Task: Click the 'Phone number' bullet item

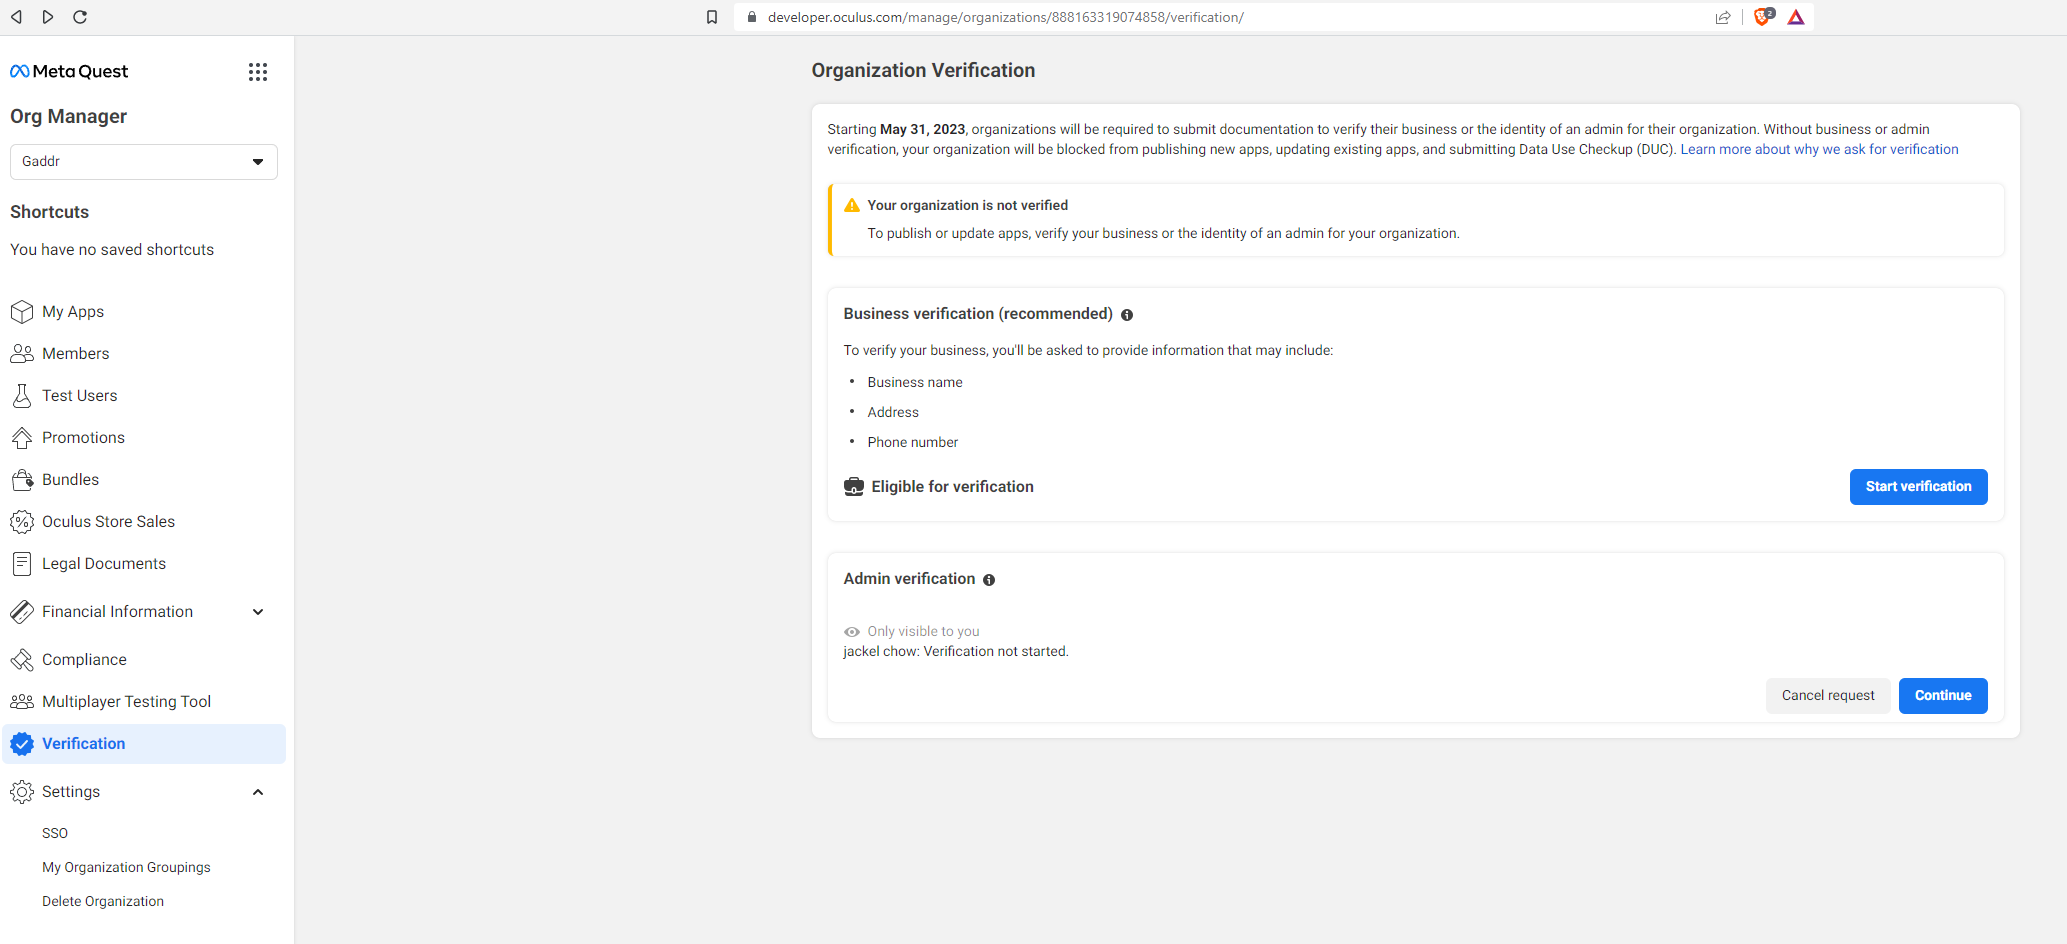Action: [x=913, y=443]
